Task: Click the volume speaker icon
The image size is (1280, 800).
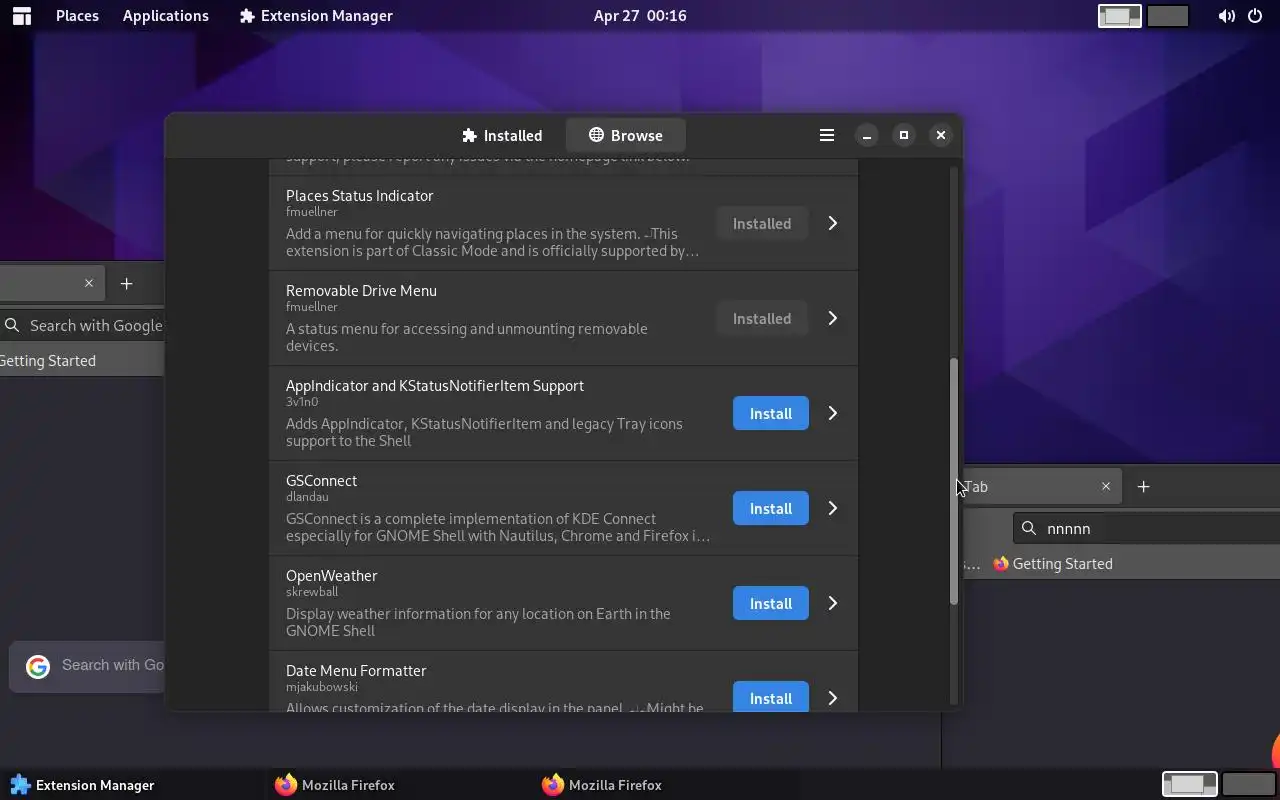Action: [1226, 16]
